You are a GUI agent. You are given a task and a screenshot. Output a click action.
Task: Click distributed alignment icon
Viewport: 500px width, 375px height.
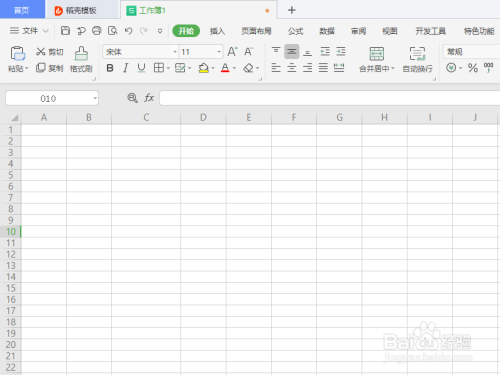pyautogui.click(x=339, y=68)
